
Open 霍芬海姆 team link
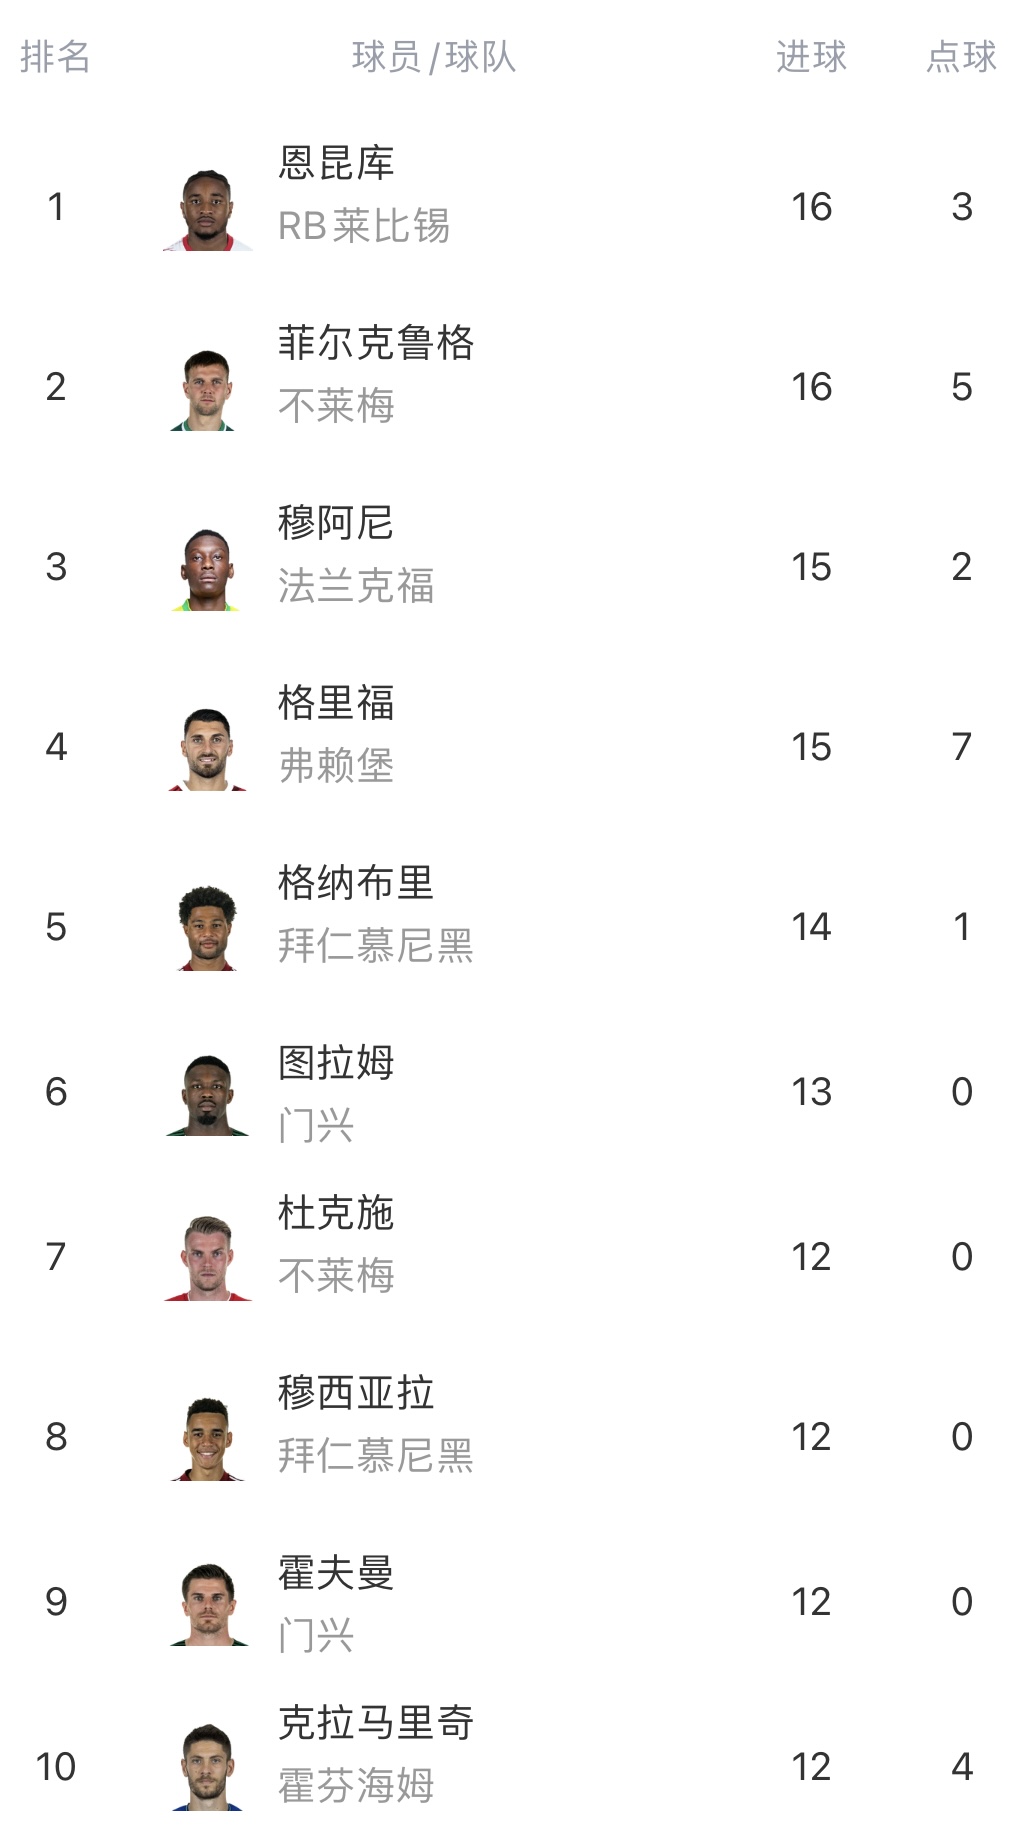coord(356,1786)
